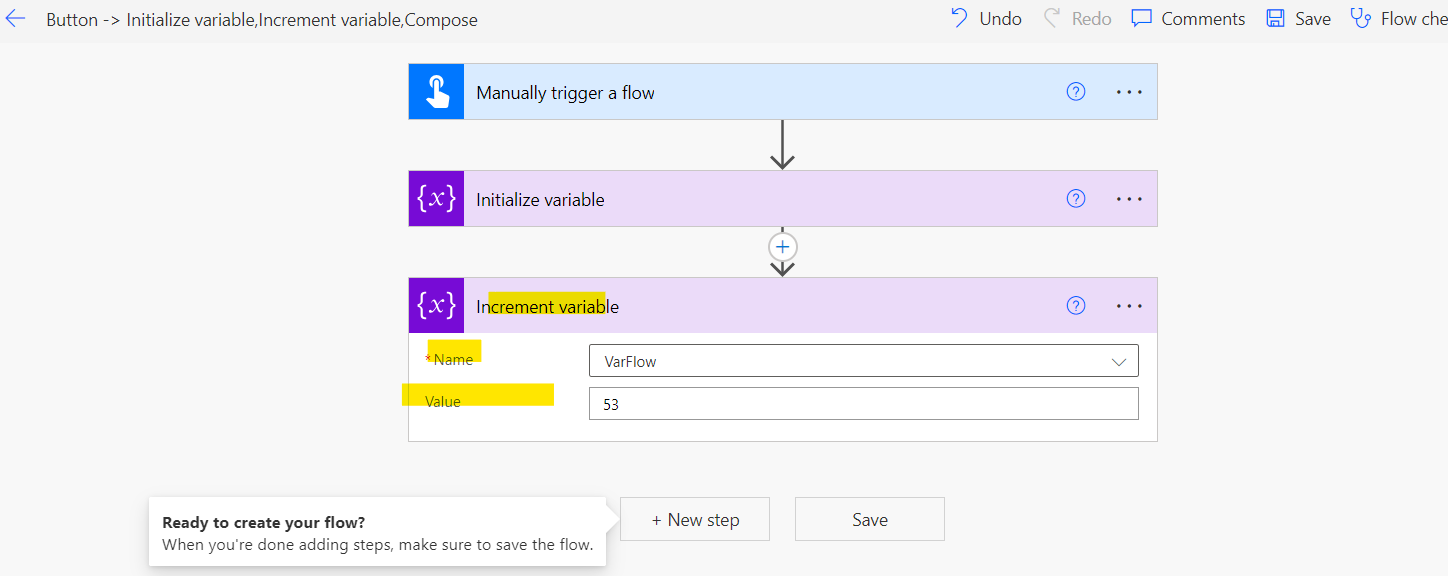Viewport: 1448px width, 576px height.
Task: Open help for Manually trigger a flow
Action: click(1076, 92)
